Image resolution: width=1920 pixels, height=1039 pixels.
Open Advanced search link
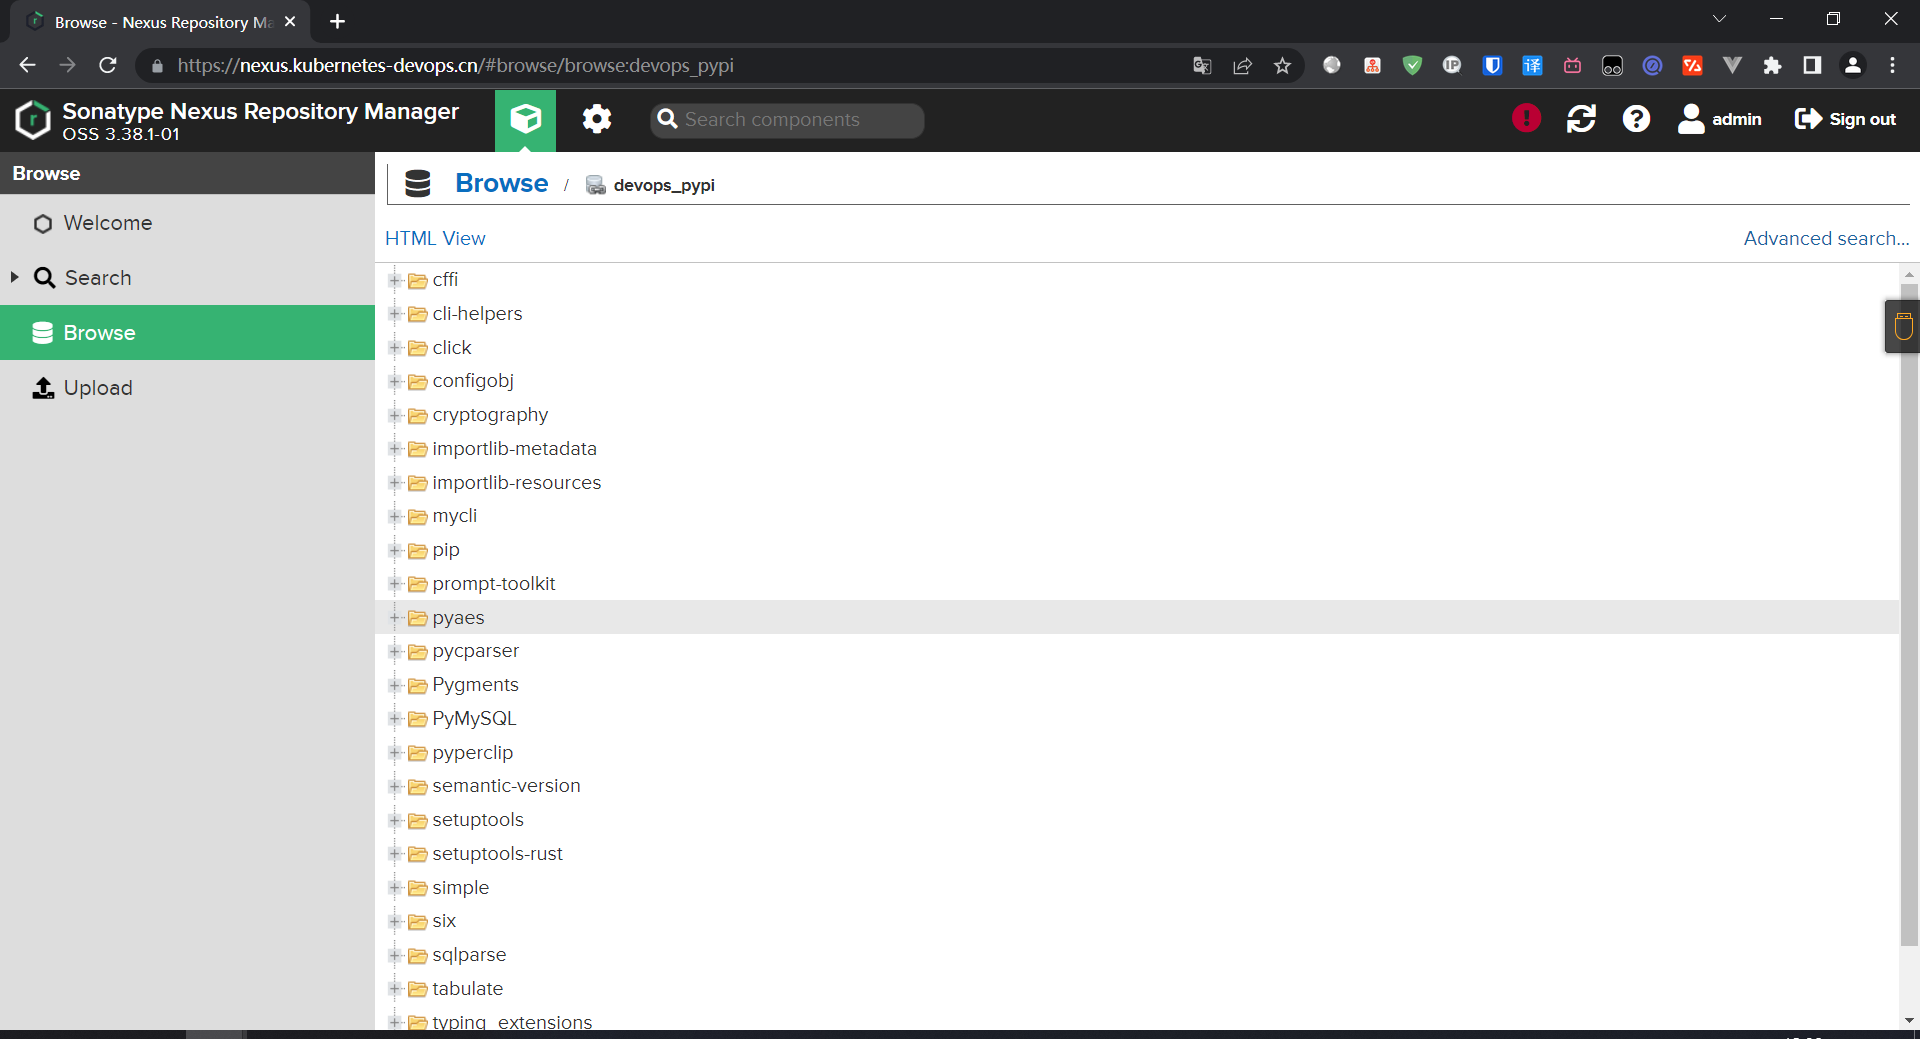tap(1826, 239)
